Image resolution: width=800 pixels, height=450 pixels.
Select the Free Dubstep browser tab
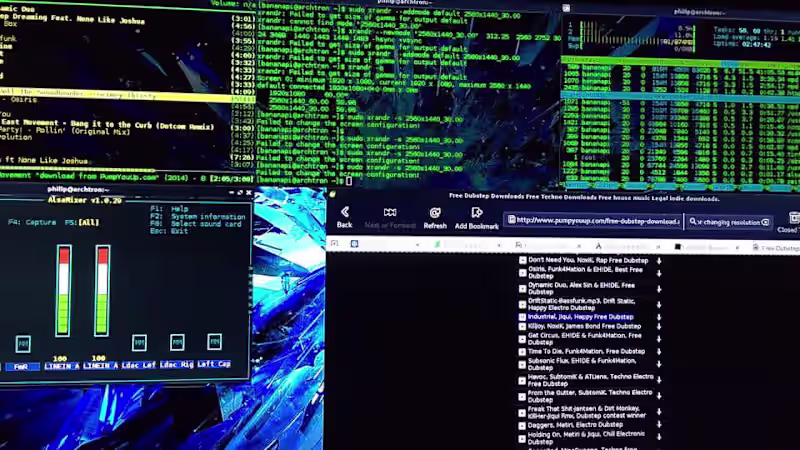tap(776, 248)
